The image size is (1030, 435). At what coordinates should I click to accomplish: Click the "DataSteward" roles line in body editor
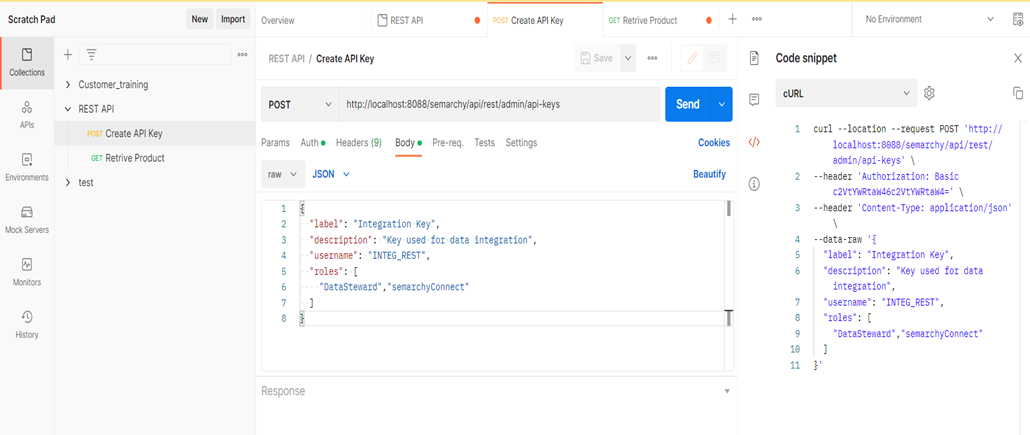coord(393,287)
